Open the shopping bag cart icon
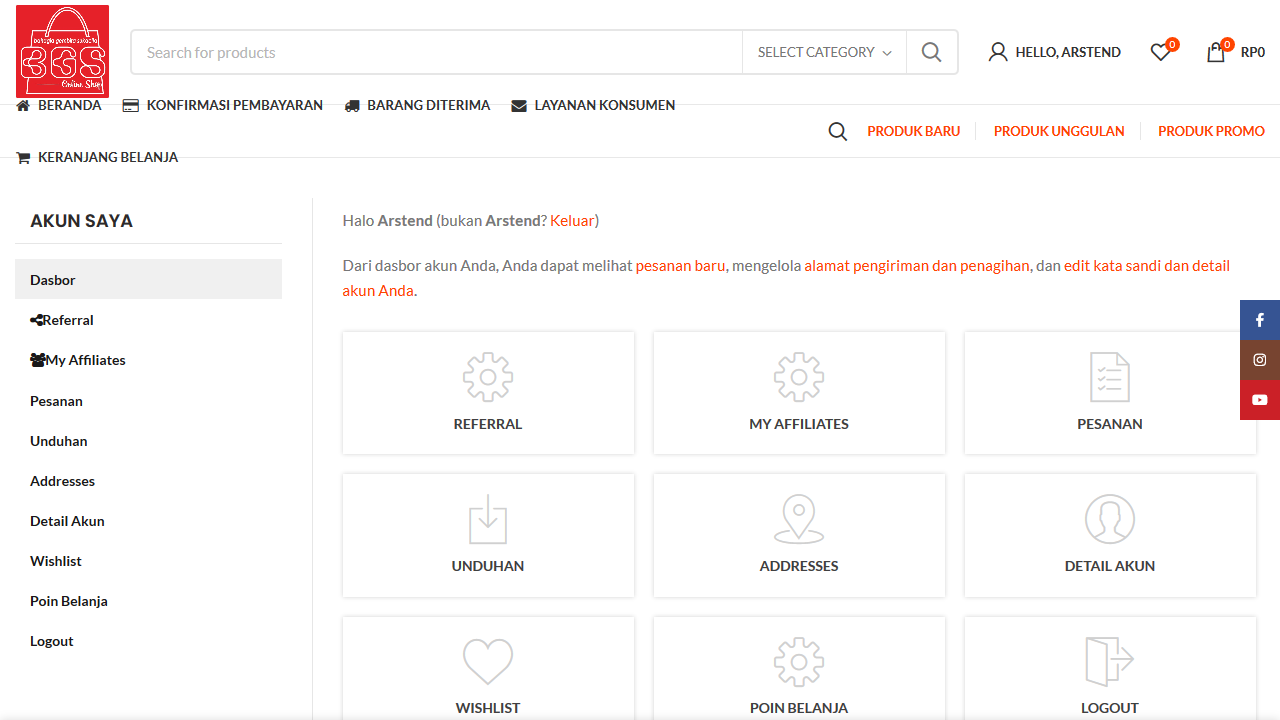Image resolution: width=1280 pixels, height=720 pixels. (x=1216, y=52)
